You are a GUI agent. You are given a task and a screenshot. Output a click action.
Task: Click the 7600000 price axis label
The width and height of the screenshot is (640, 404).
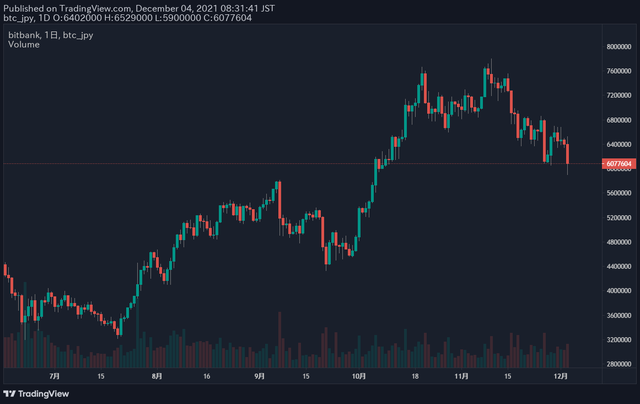[619, 71]
